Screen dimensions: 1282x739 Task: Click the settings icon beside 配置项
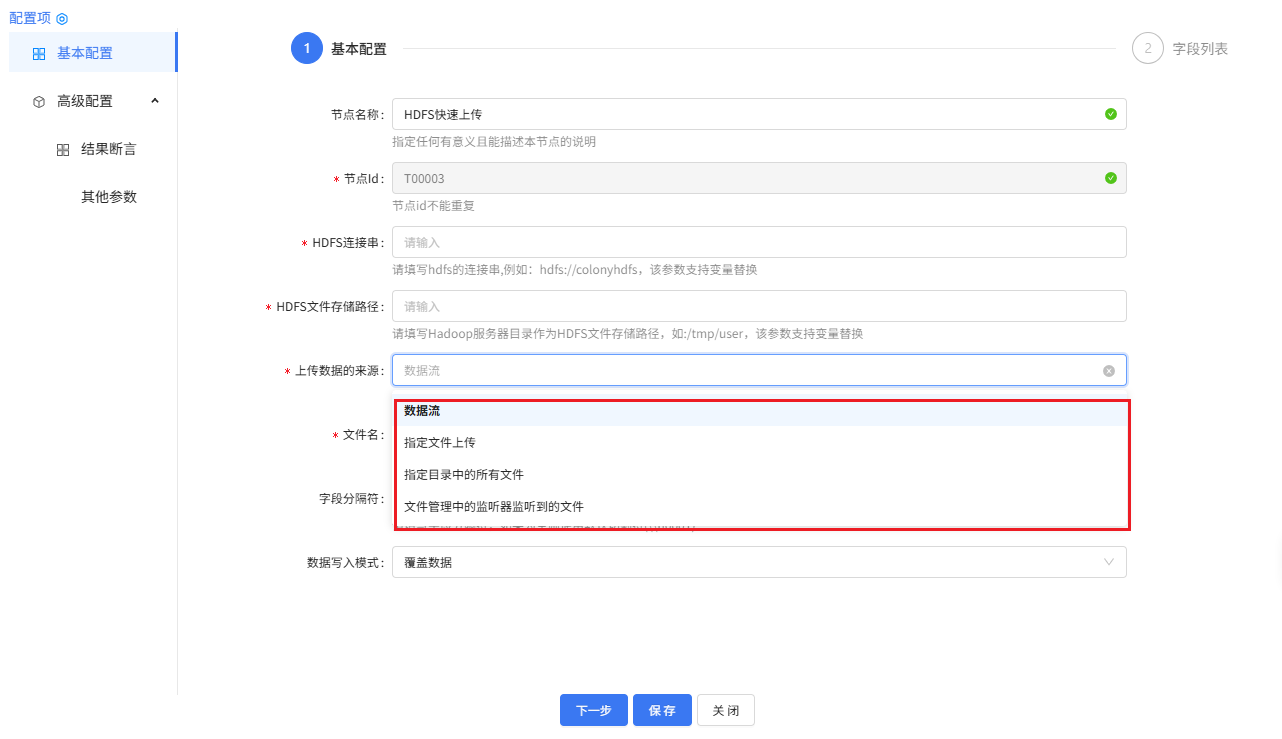coord(62,19)
